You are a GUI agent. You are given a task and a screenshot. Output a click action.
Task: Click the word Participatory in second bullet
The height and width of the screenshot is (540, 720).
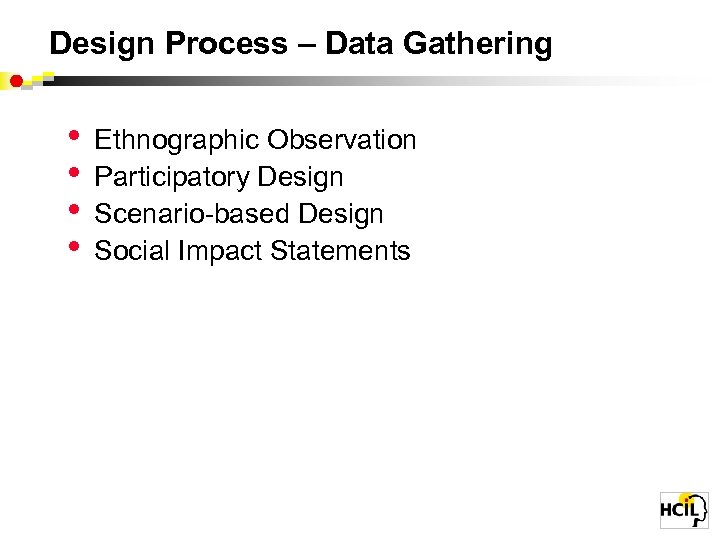click(x=171, y=178)
